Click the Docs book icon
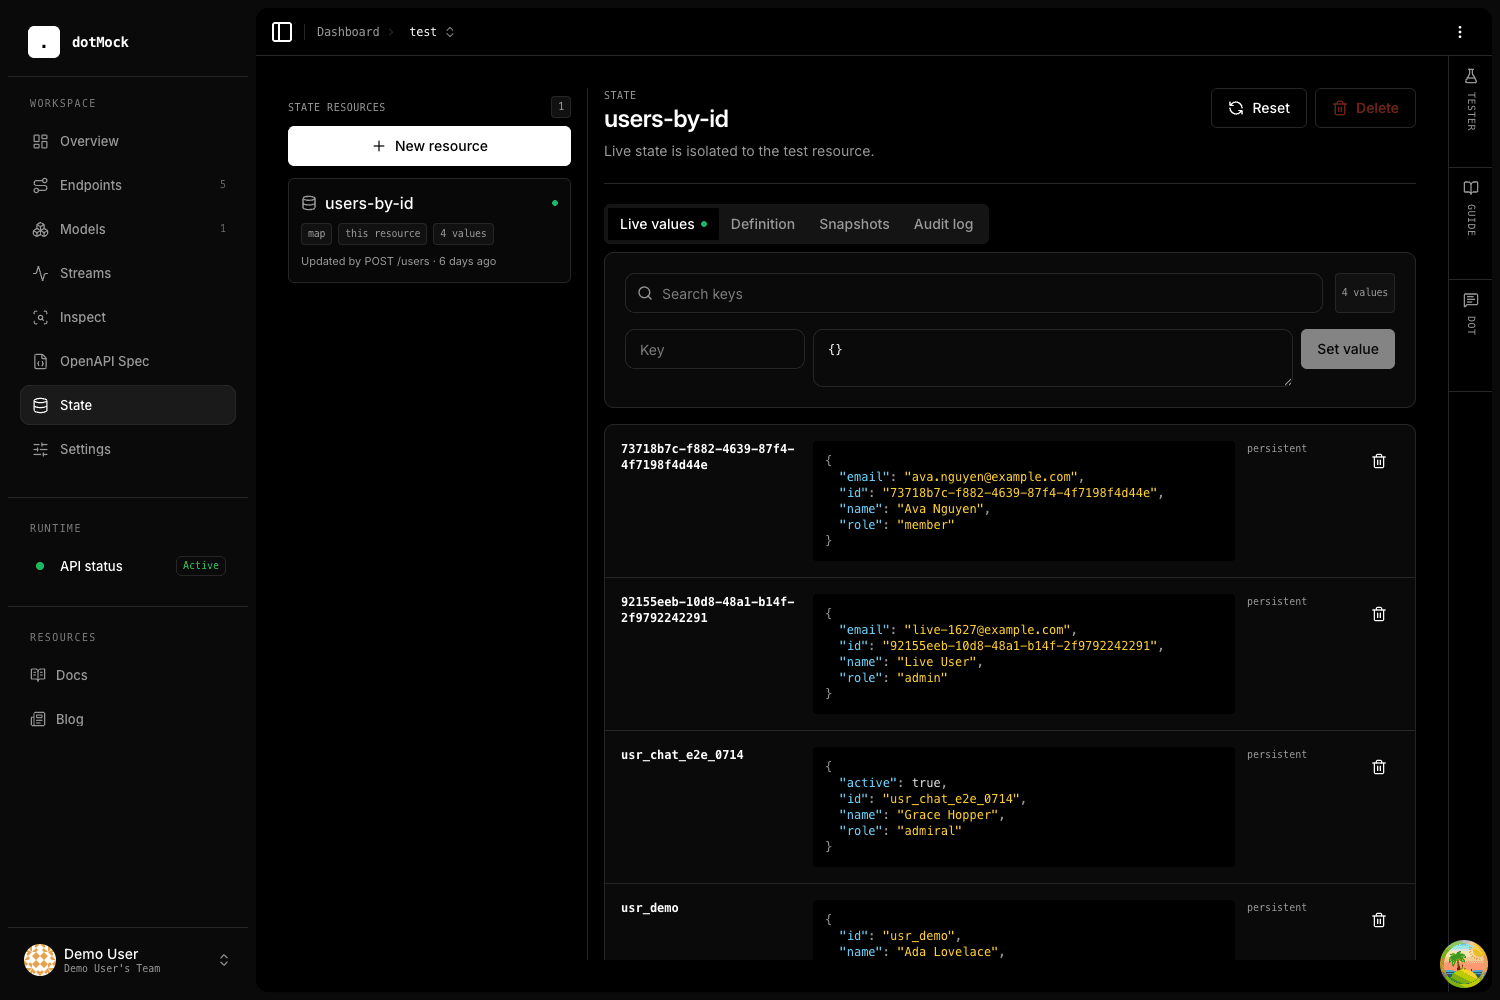1500x1000 pixels. point(38,675)
